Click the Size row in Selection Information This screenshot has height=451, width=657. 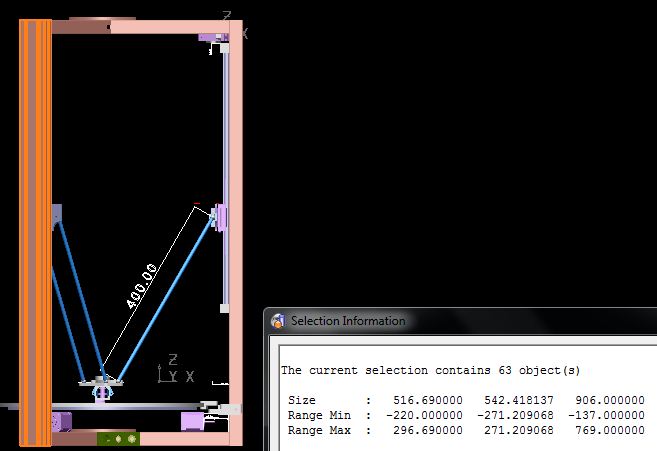click(x=462, y=400)
